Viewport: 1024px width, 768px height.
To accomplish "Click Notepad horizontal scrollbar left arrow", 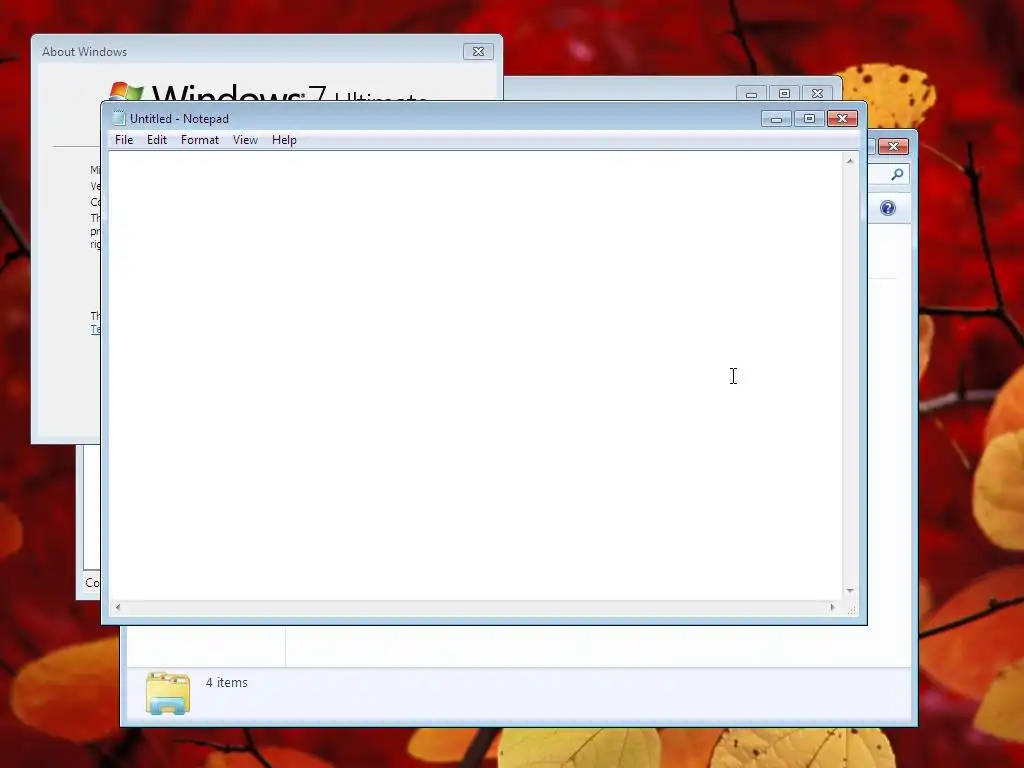I will point(118,607).
